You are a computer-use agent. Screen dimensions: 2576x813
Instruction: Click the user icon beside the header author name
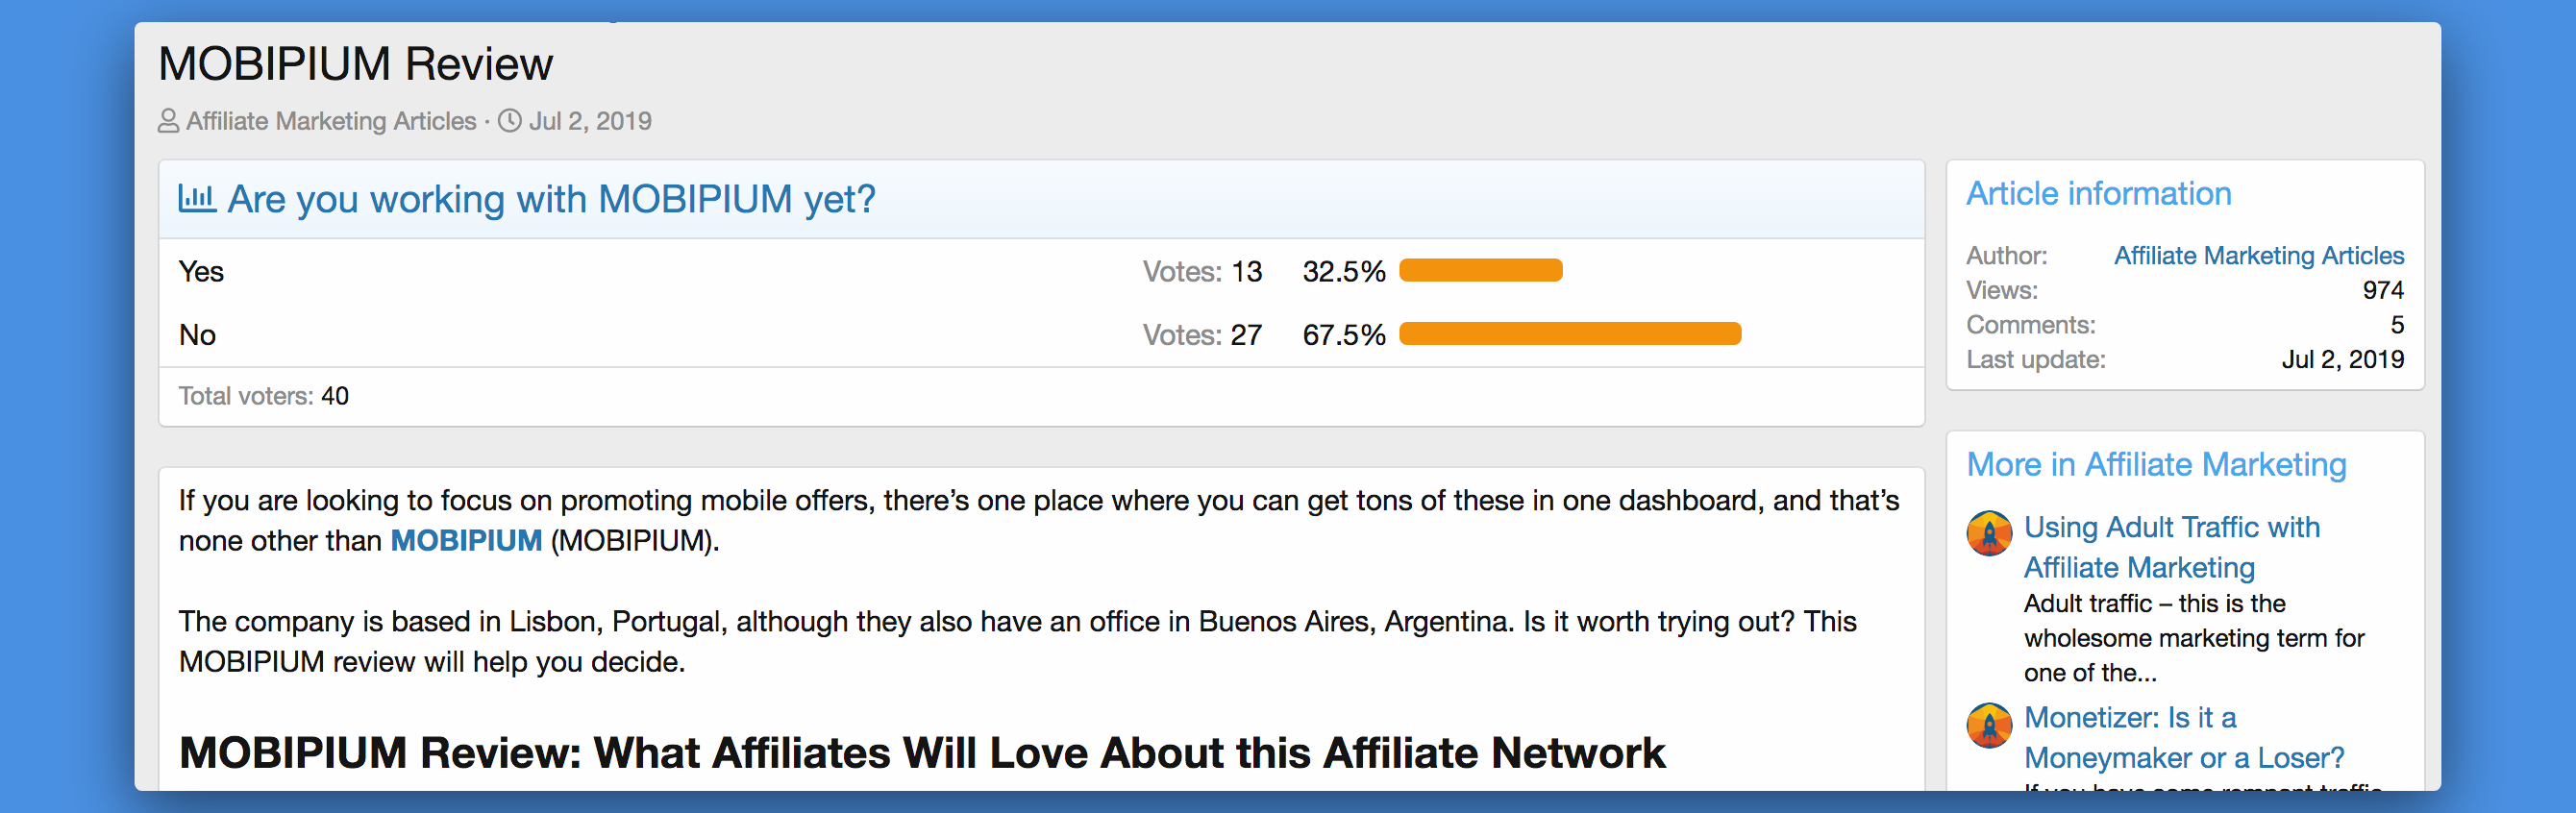point(168,121)
